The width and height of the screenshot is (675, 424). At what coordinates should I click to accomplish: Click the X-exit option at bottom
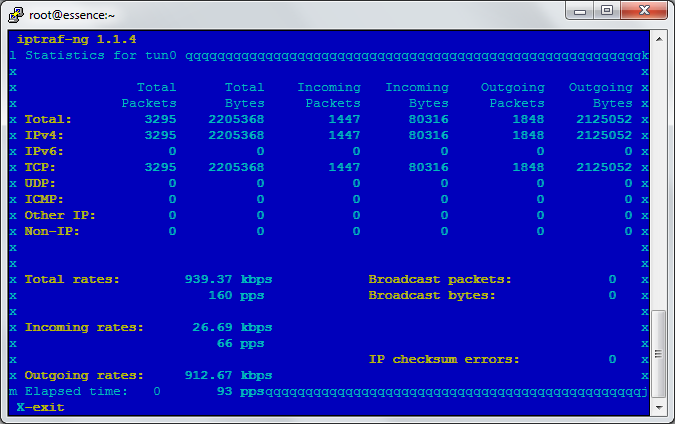click(40, 407)
